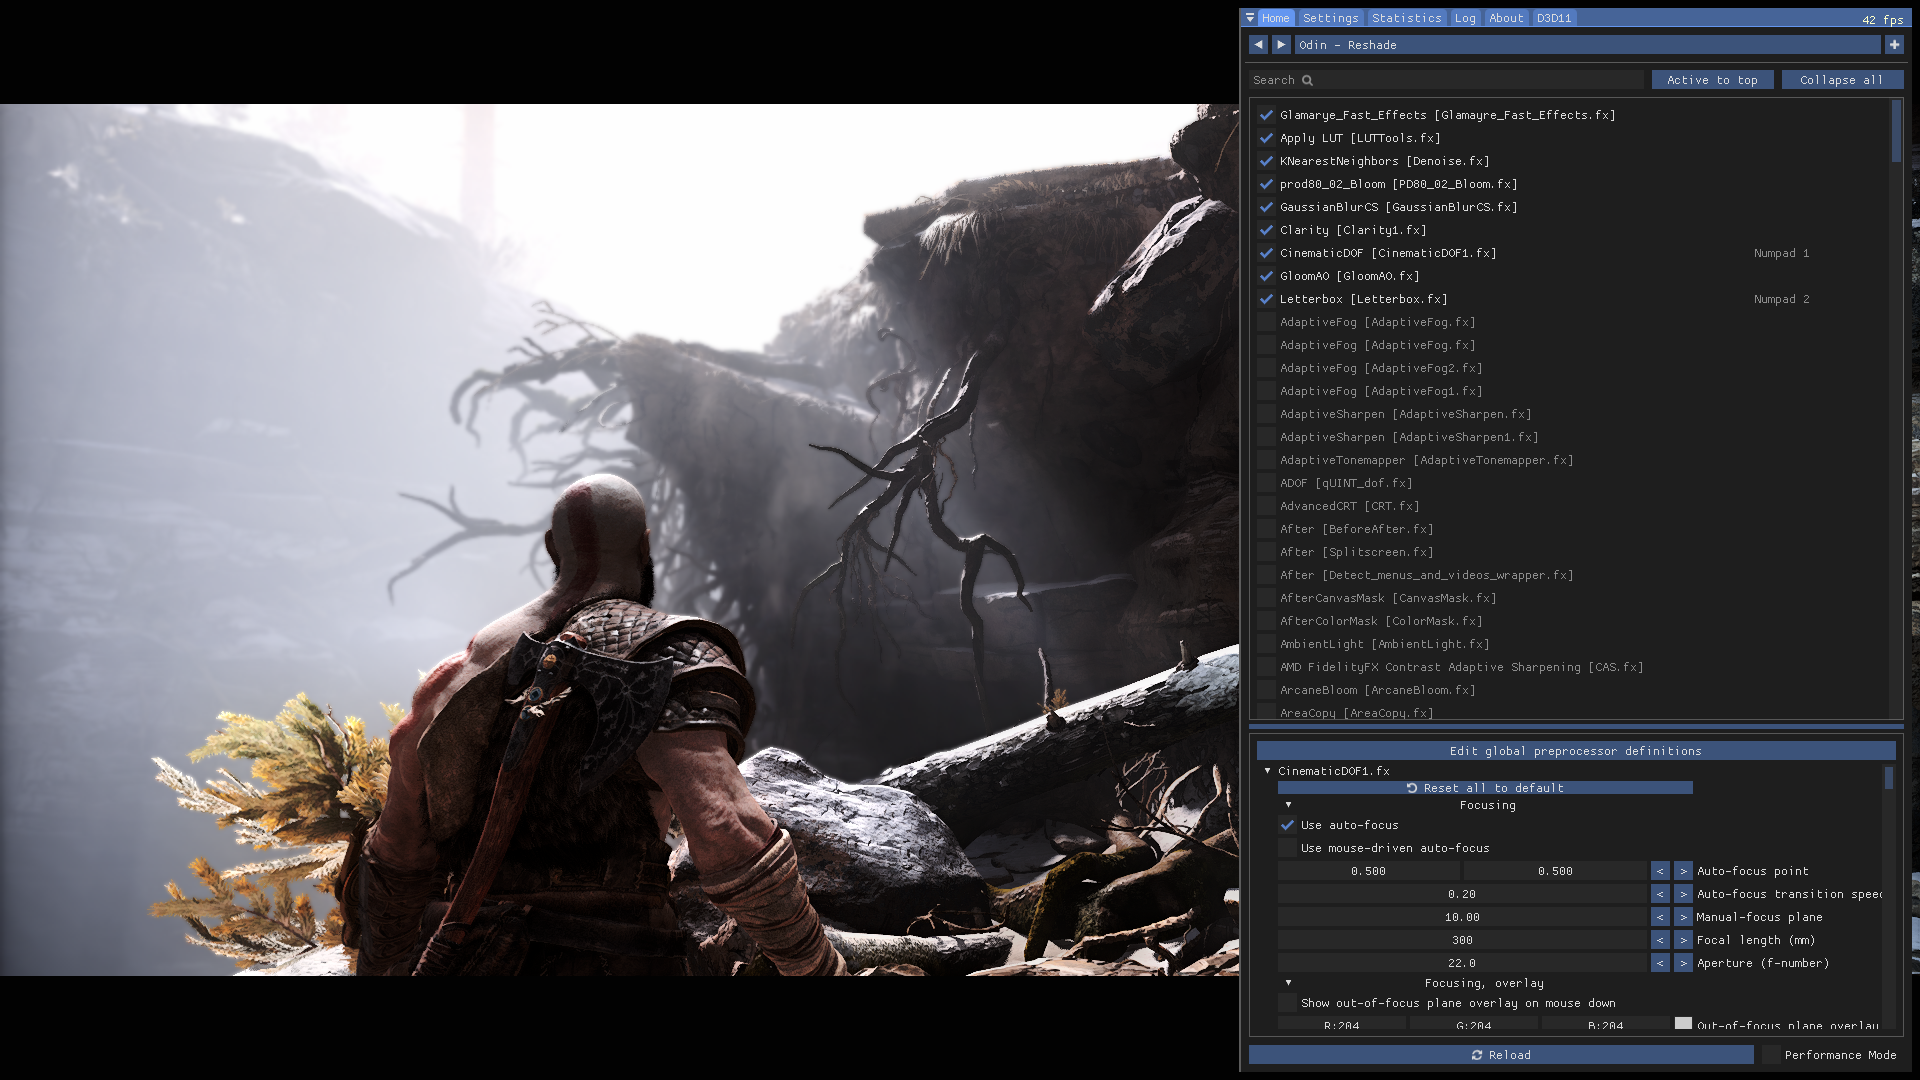
Task: Collapse the Focusing, overlay section
Action: [x=1288, y=983]
